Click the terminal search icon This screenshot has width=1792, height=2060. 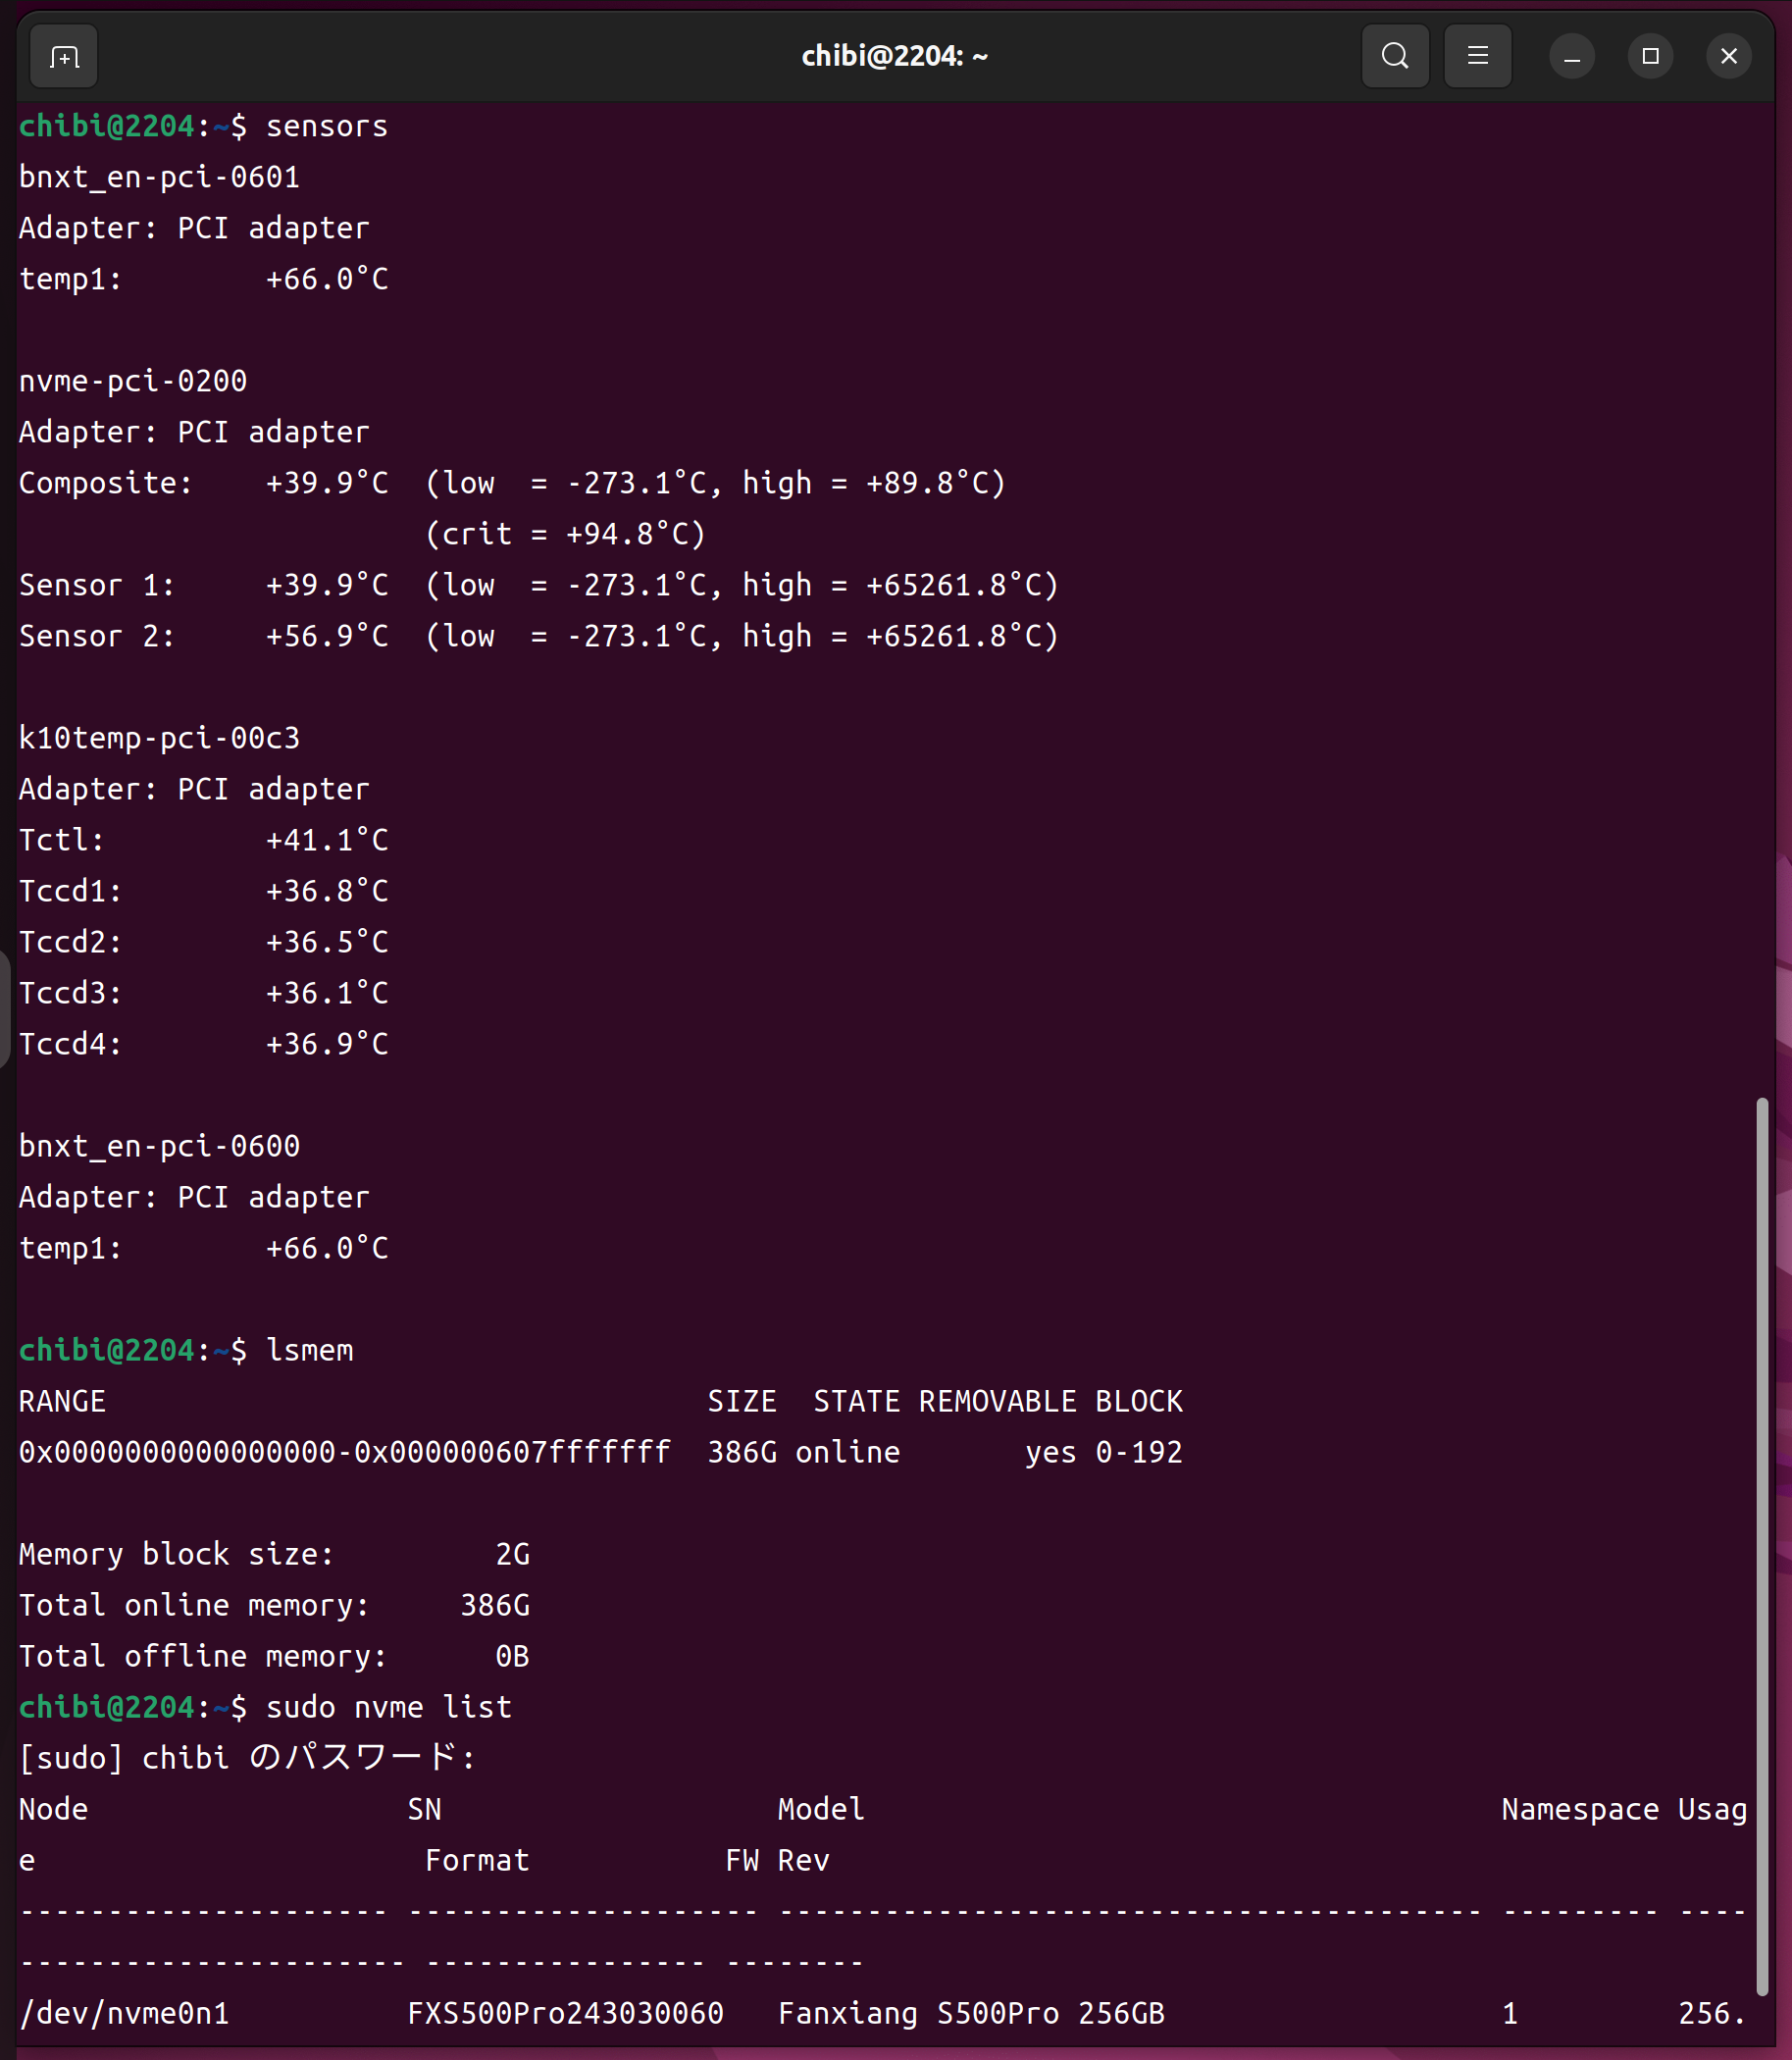tap(1394, 57)
